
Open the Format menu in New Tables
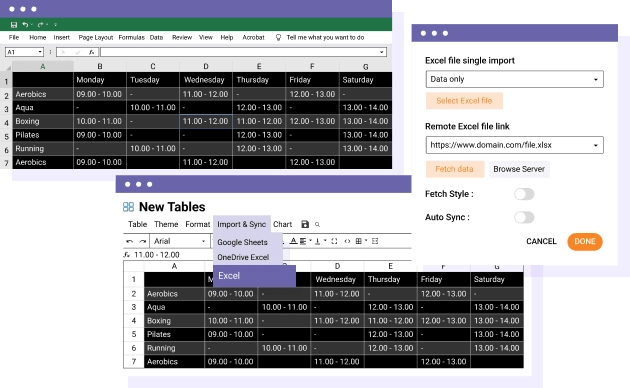198,224
